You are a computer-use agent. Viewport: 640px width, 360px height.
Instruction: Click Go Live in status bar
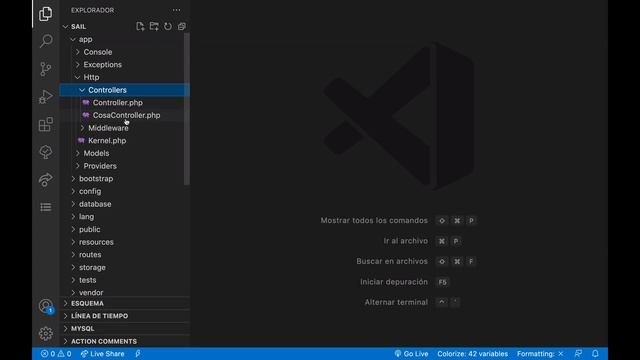pos(411,354)
